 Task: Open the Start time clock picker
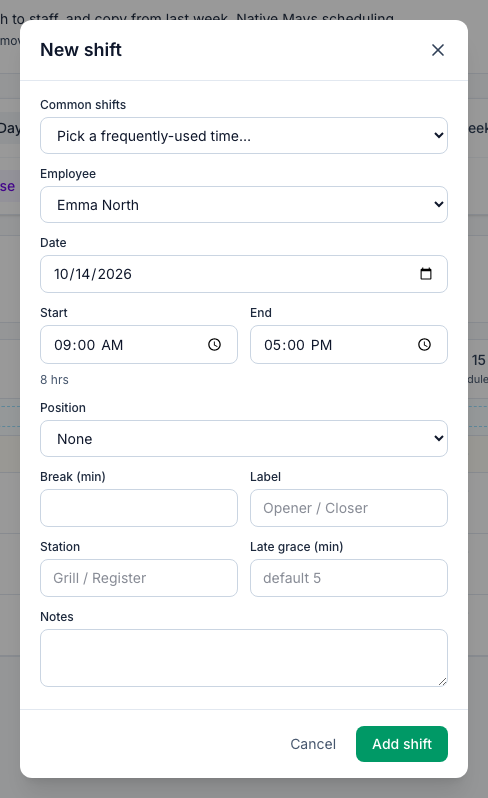click(215, 345)
